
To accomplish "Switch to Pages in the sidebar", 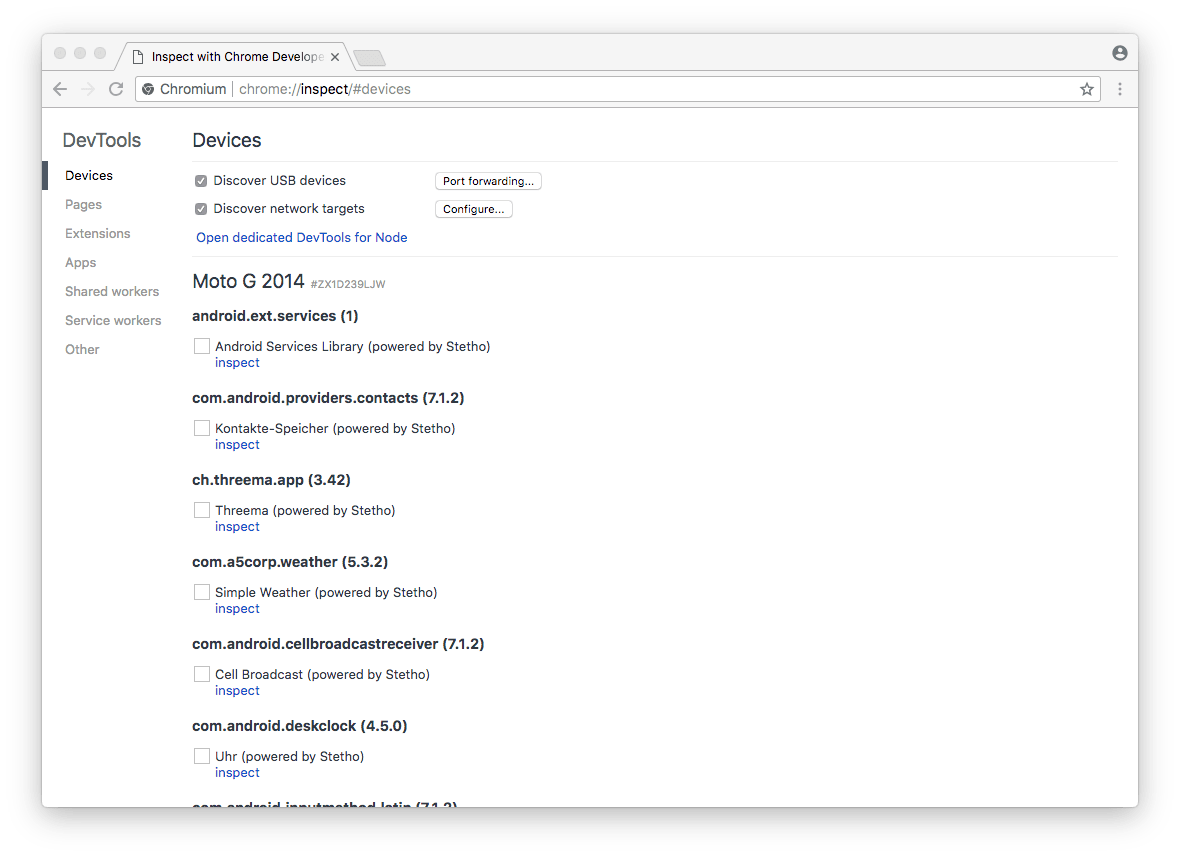I will click(x=83, y=205).
